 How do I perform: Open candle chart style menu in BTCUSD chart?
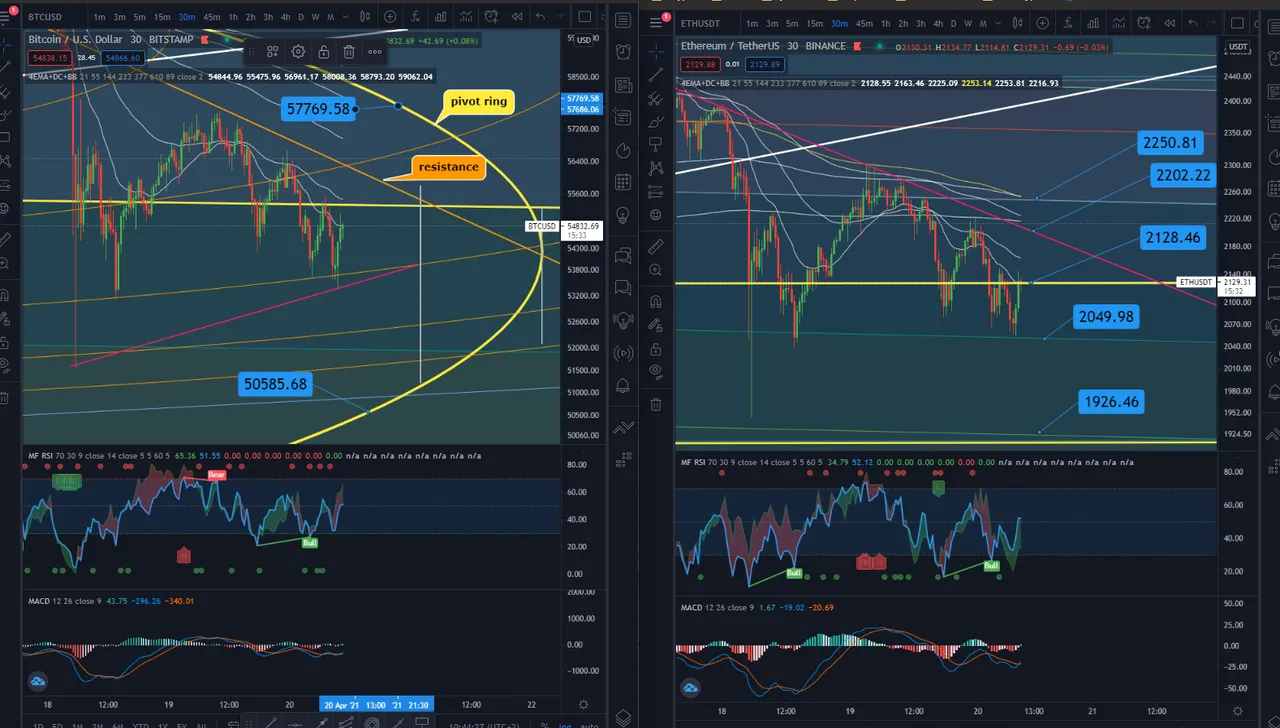[x=365, y=17]
